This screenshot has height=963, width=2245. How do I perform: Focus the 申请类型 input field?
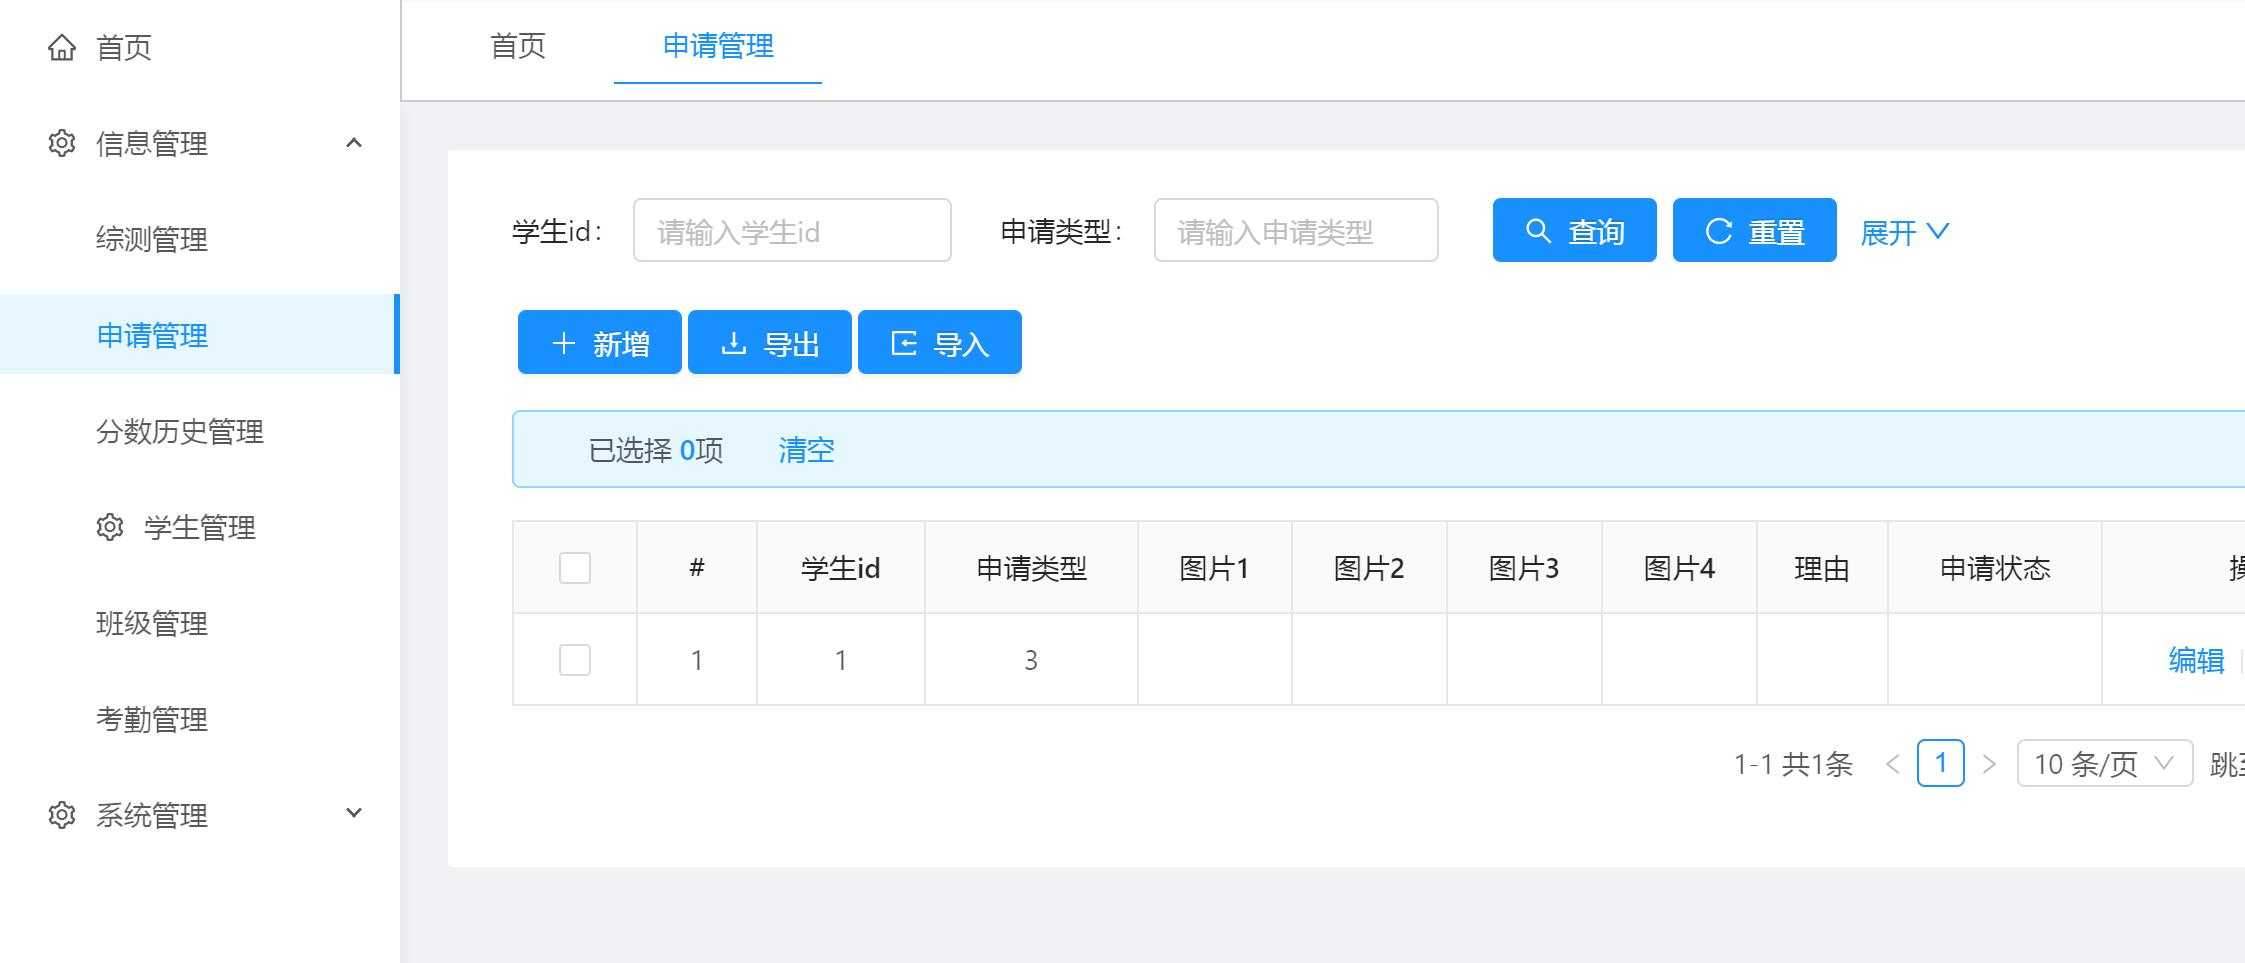1296,230
